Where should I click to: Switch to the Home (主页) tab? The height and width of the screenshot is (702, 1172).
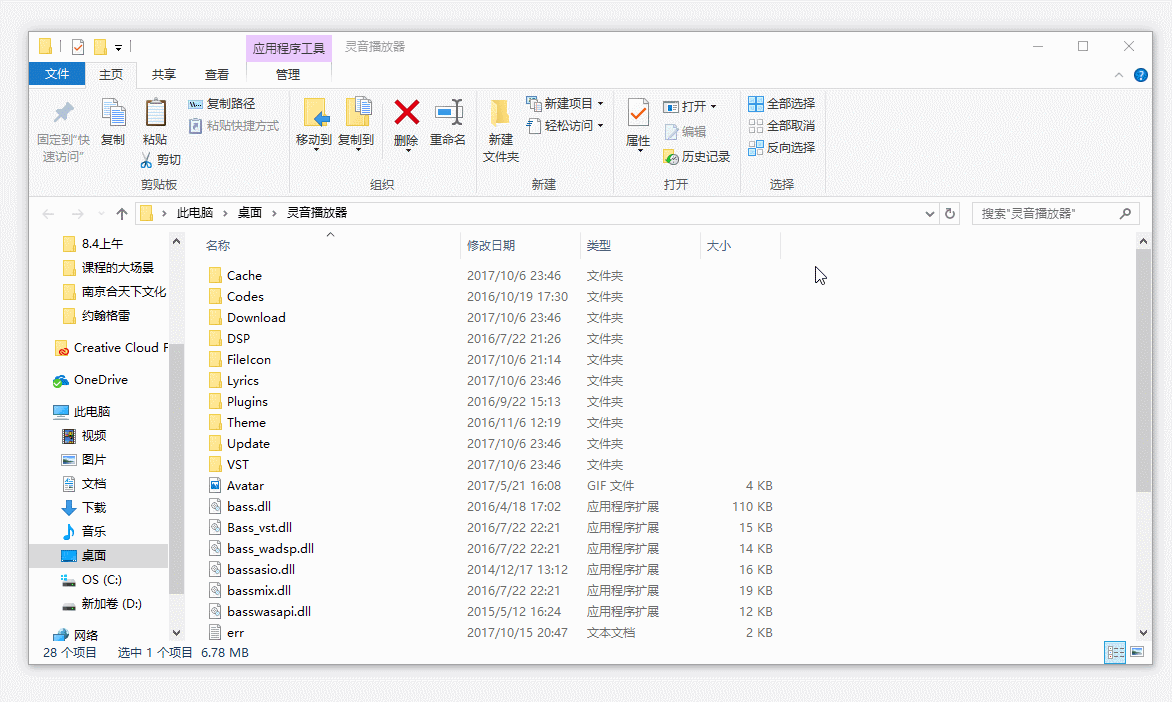(111, 75)
